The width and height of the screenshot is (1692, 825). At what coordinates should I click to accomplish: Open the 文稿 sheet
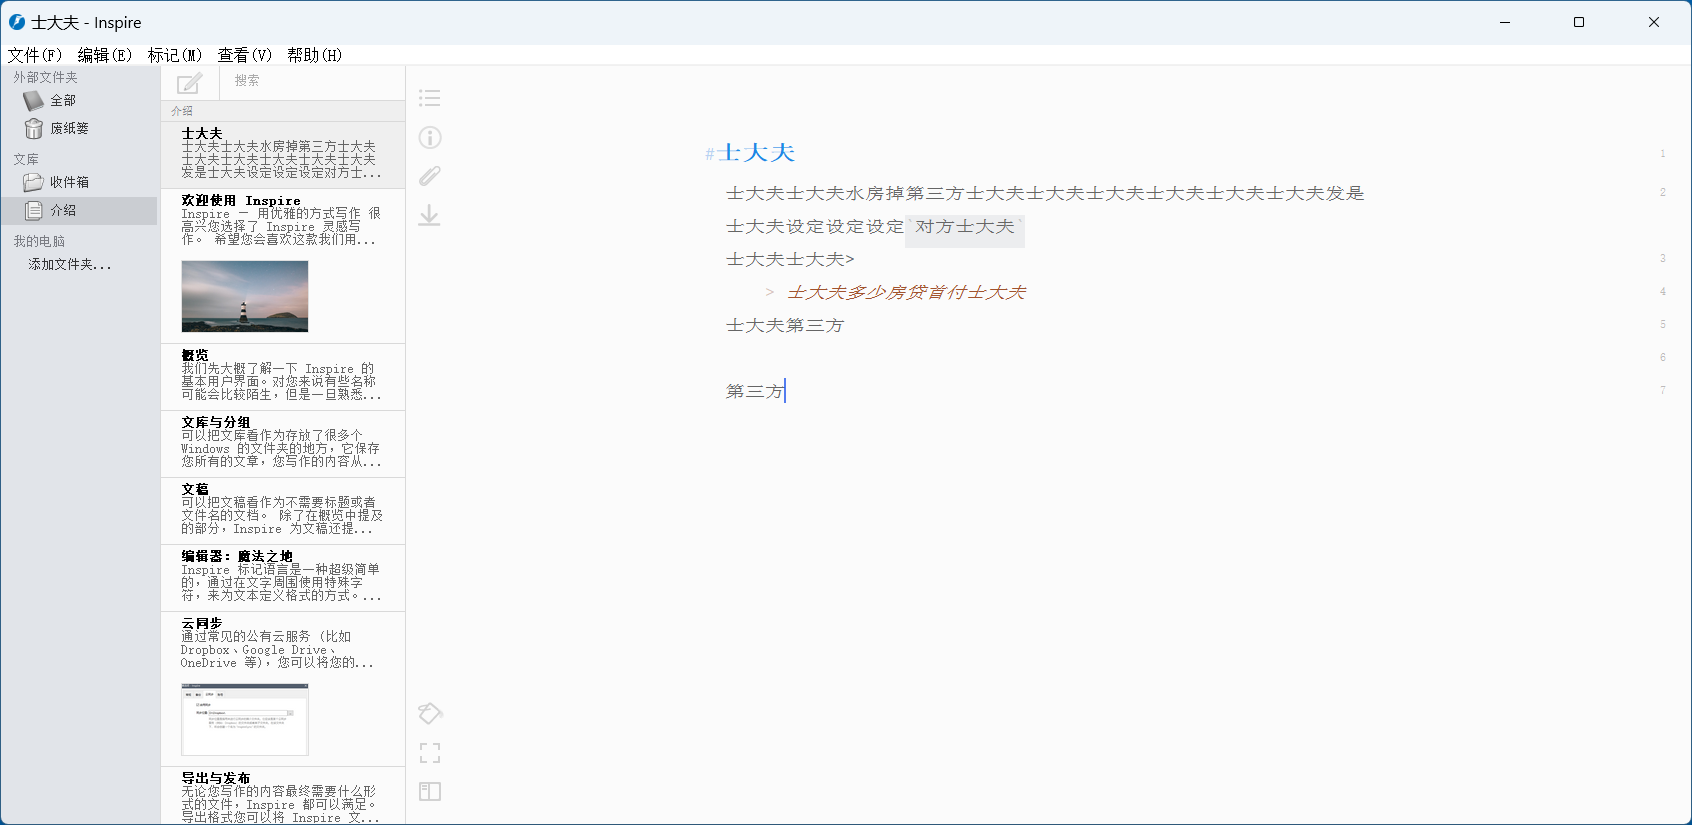tap(283, 510)
